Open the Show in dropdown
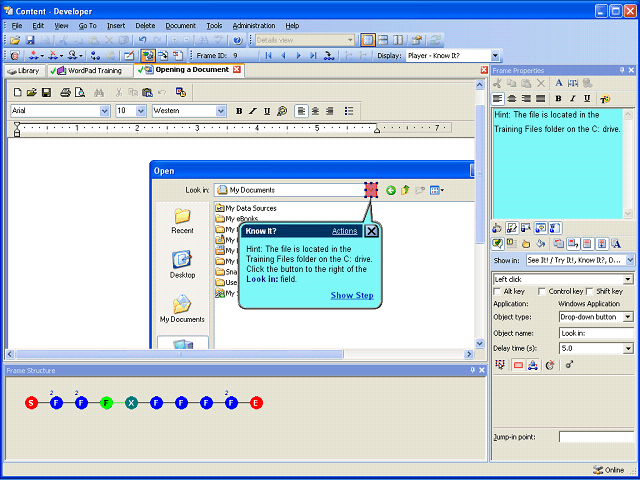This screenshot has height=480, width=640. coord(630,260)
